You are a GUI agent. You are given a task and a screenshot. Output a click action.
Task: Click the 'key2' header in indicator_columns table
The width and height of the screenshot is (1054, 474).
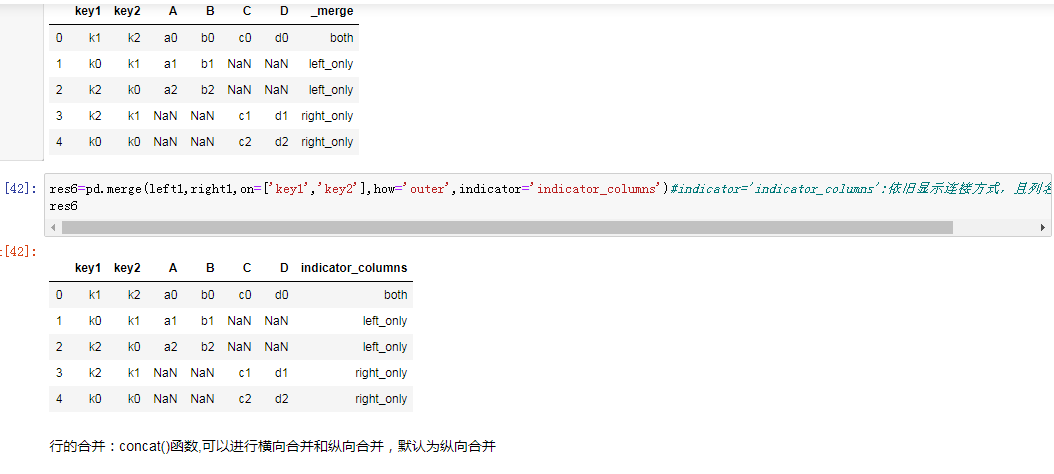point(128,268)
